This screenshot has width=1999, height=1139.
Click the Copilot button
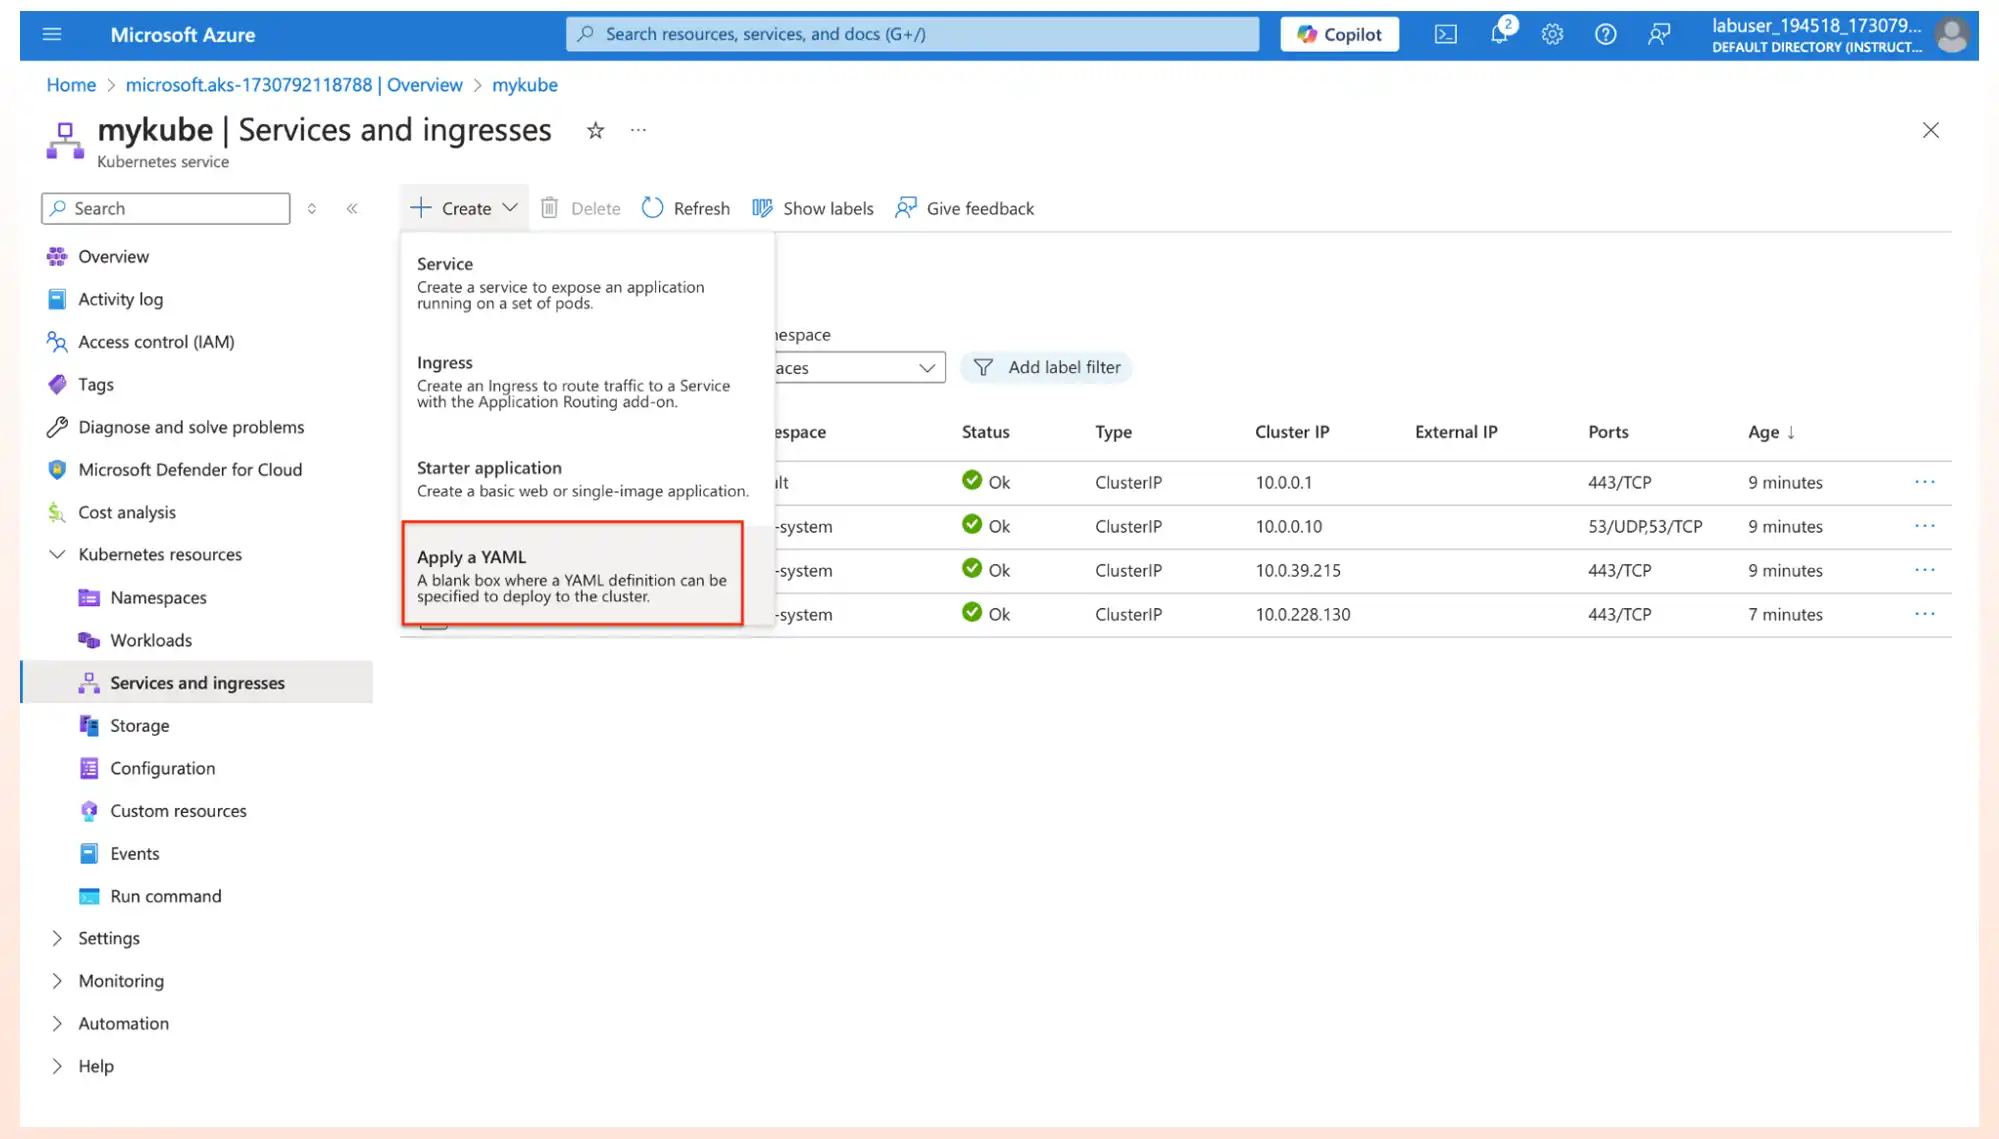[1340, 34]
